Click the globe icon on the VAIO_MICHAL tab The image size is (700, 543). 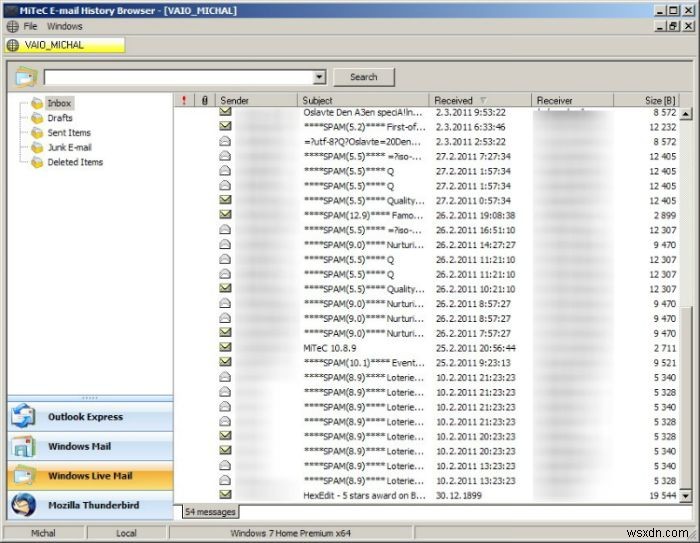13,45
